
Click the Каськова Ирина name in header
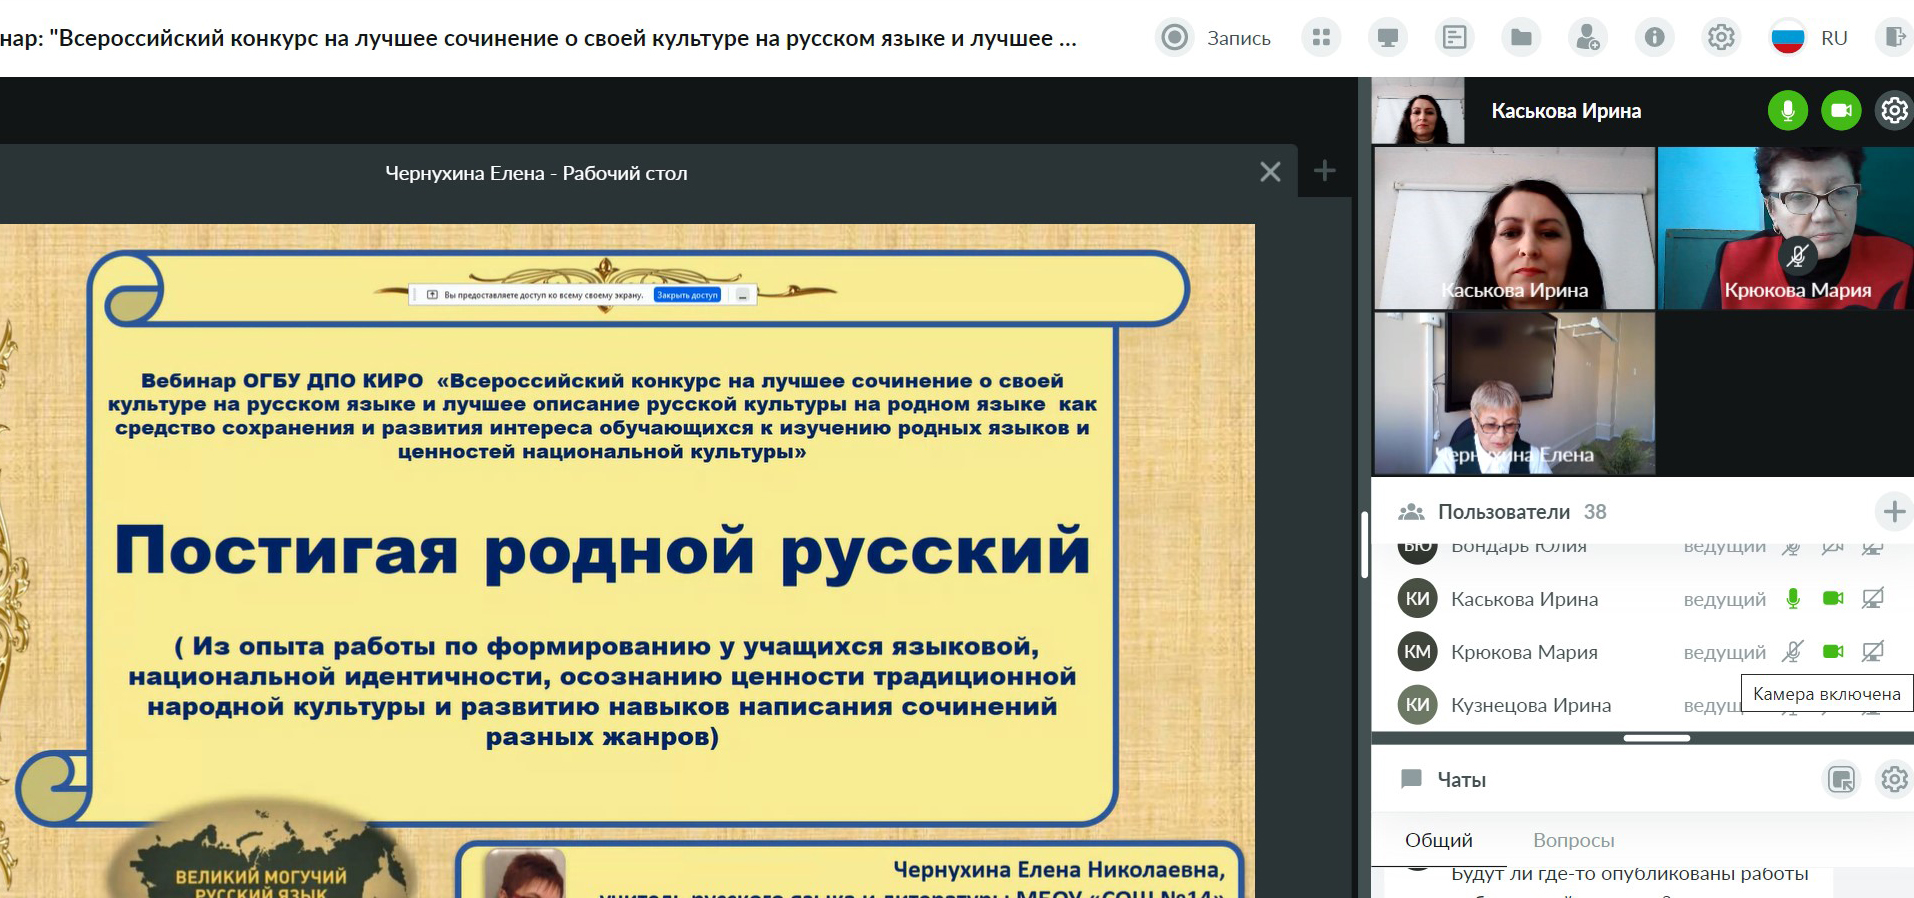(1566, 111)
